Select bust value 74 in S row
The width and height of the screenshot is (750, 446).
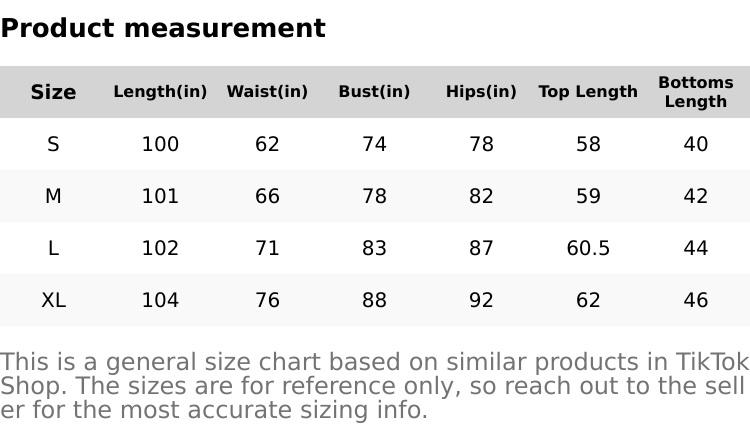(x=374, y=144)
